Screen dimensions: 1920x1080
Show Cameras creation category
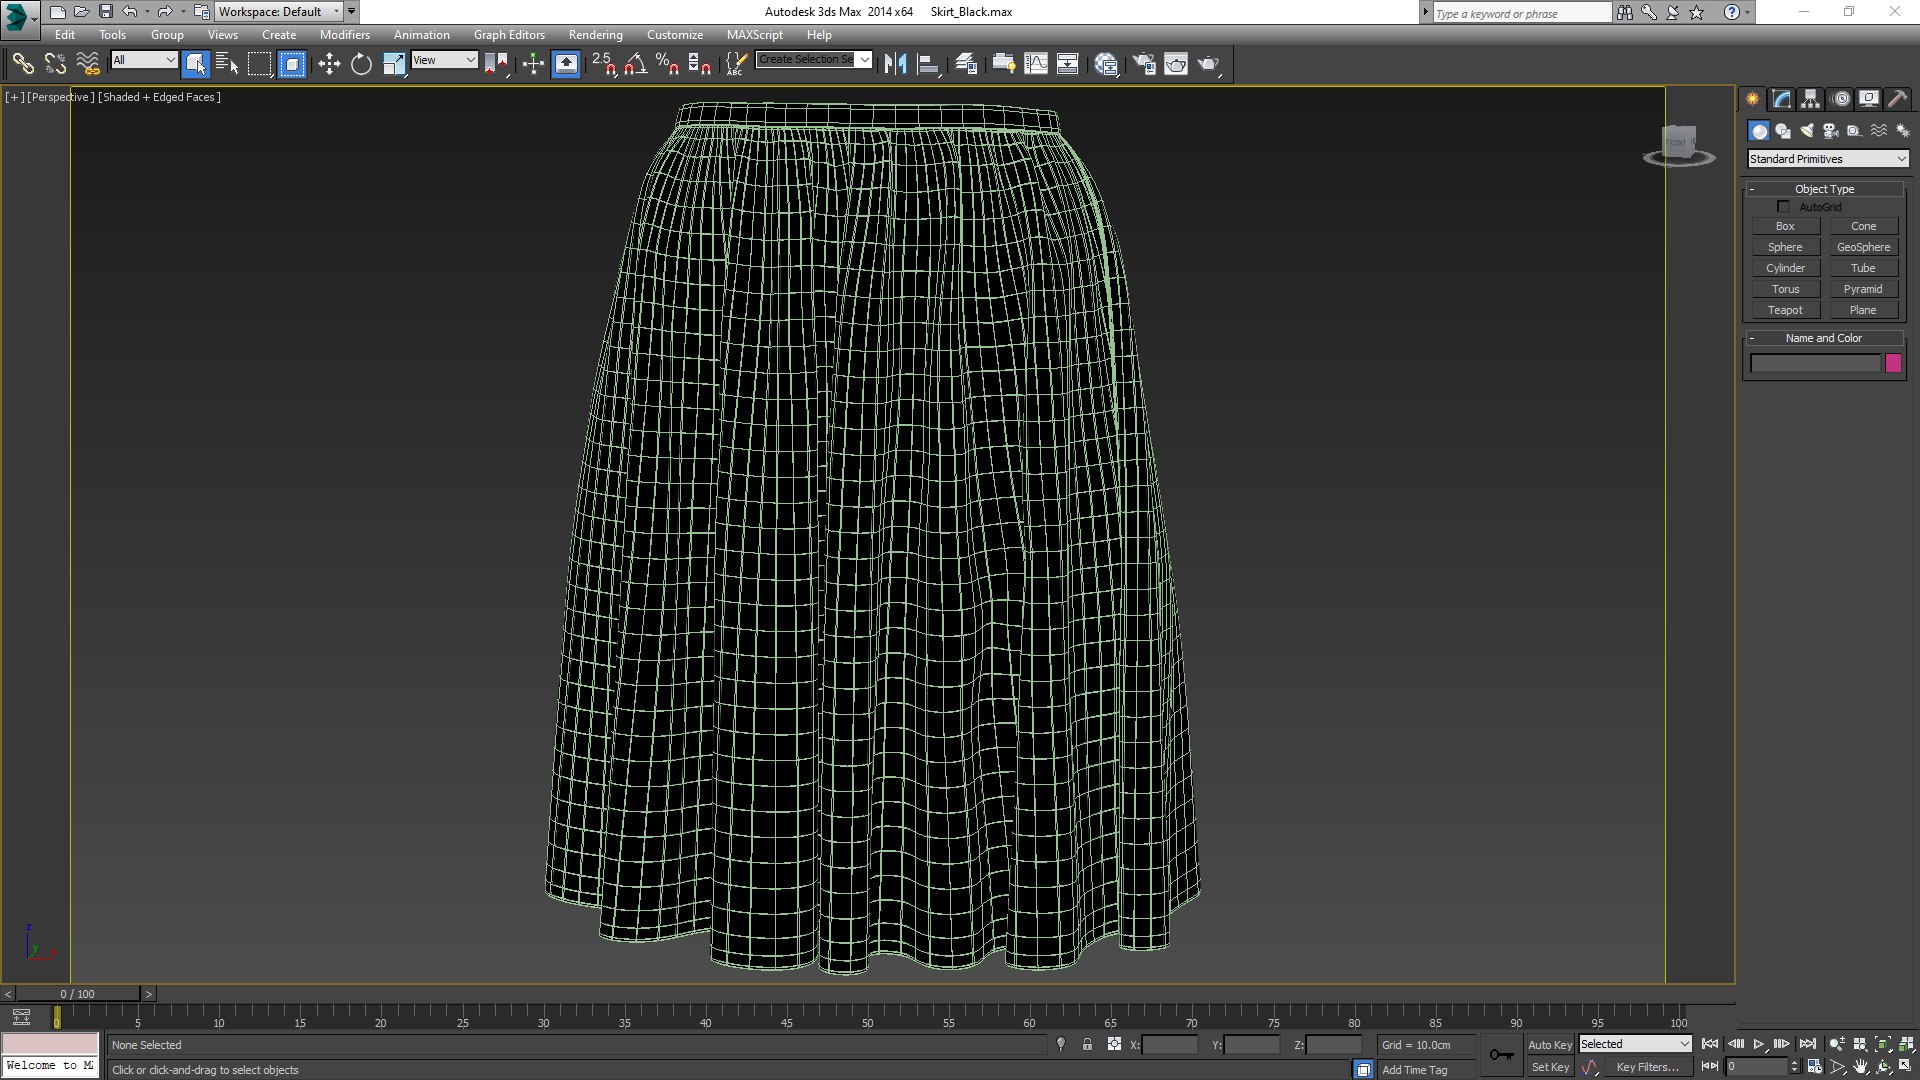click(x=1830, y=131)
